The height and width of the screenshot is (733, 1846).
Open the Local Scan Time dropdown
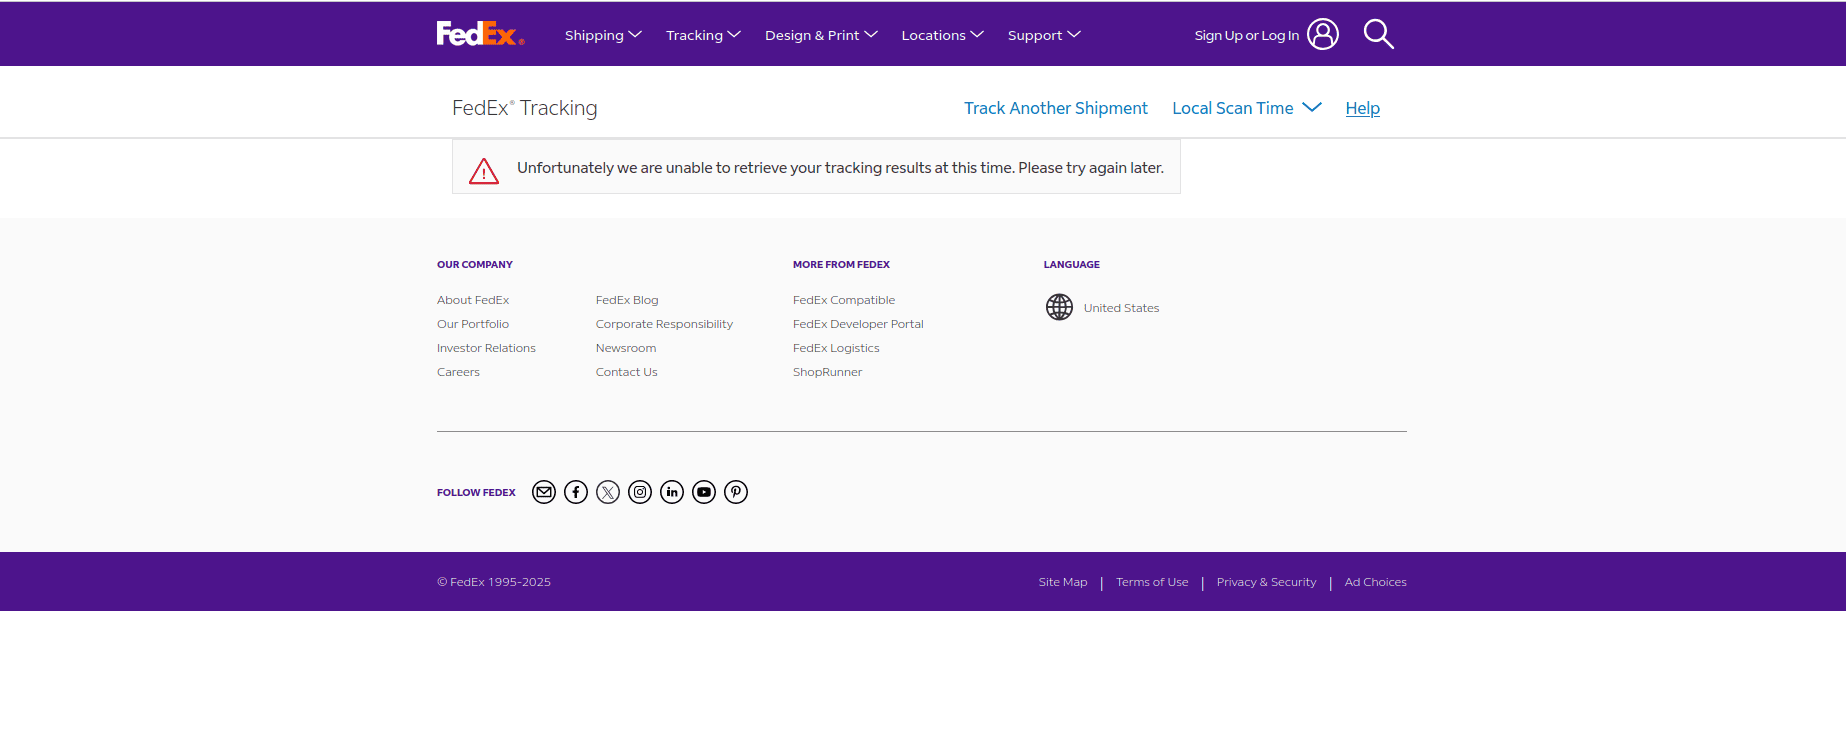1247,108
